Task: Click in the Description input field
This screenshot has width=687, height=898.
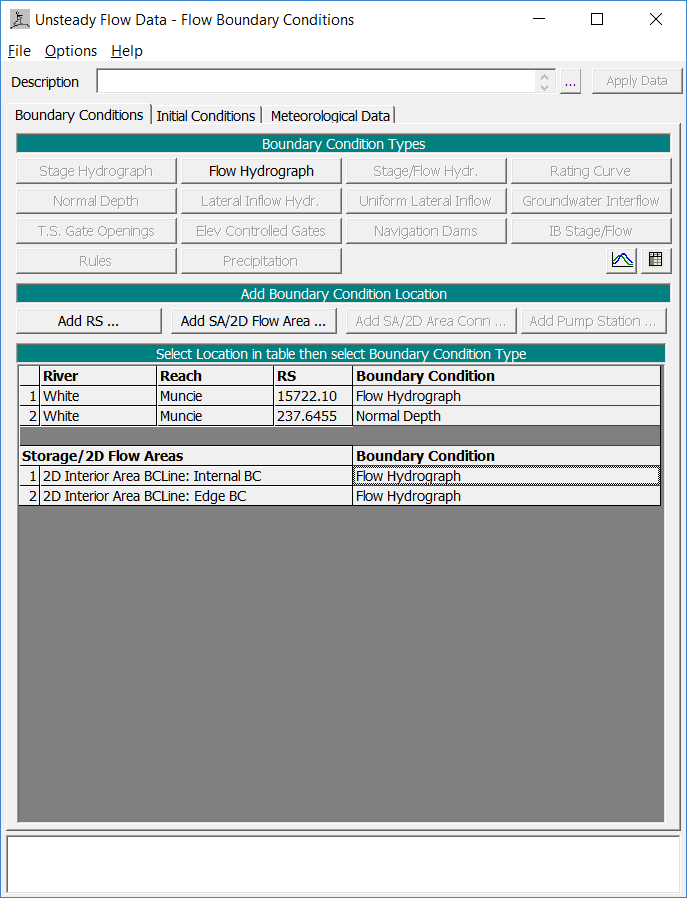Action: click(317, 81)
